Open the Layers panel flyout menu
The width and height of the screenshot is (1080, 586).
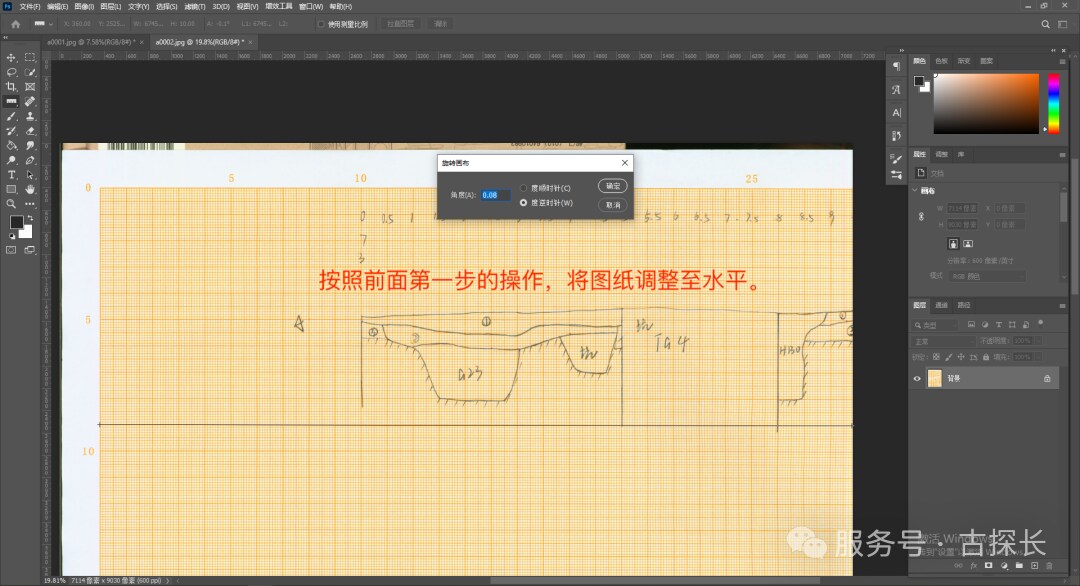click(x=1062, y=306)
